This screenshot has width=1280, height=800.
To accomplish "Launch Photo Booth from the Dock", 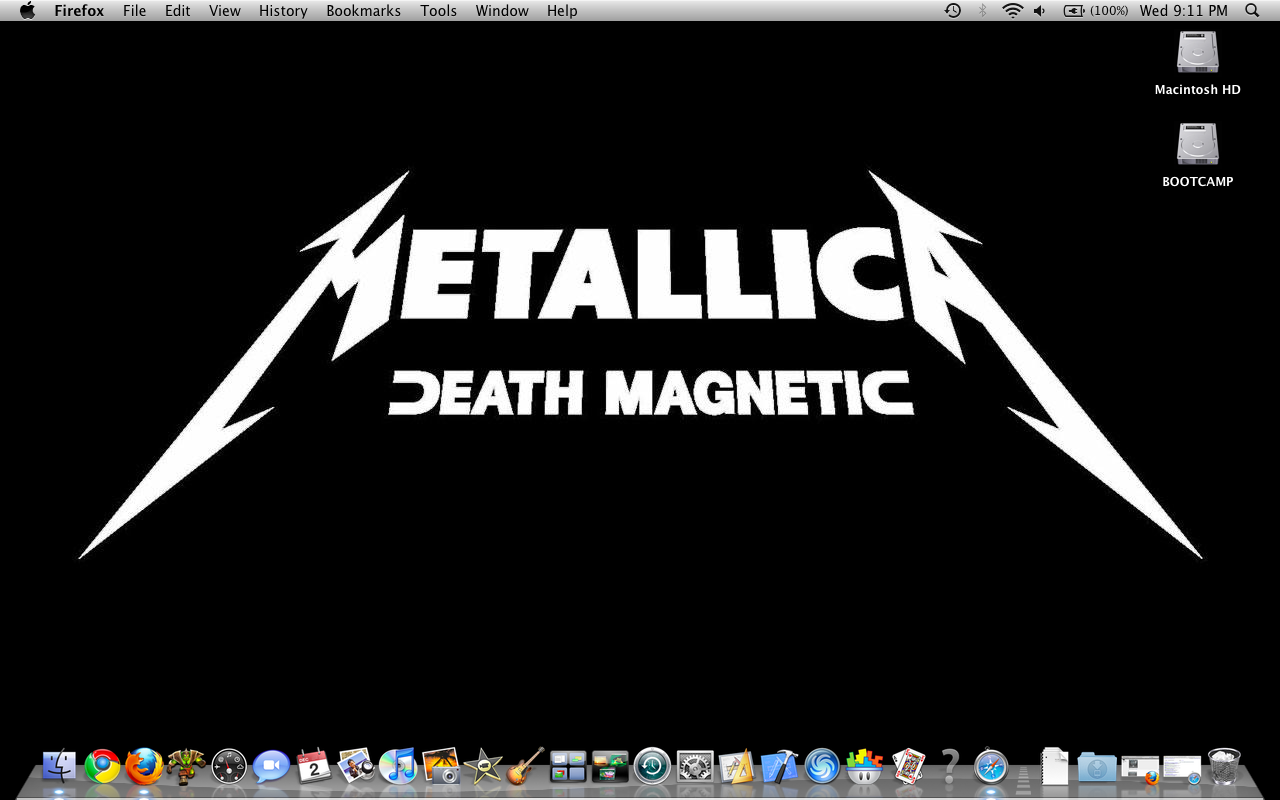I will [441, 767].
